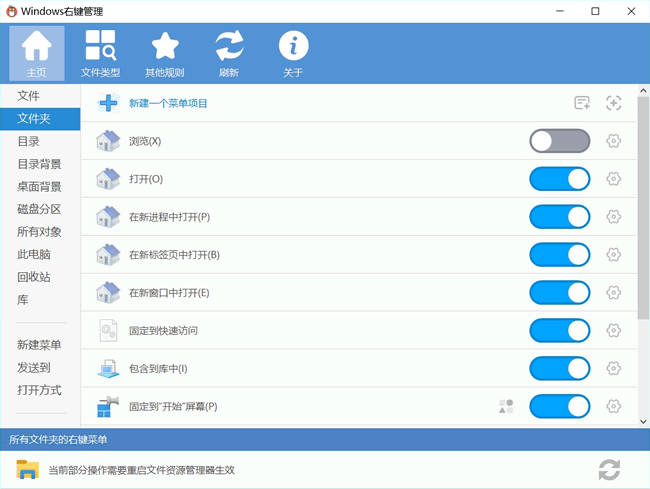The image size is (650, 489).
Task: Open 新建菜单 in the sidebar
Action: pyautogui.click(x=39, y=345)
